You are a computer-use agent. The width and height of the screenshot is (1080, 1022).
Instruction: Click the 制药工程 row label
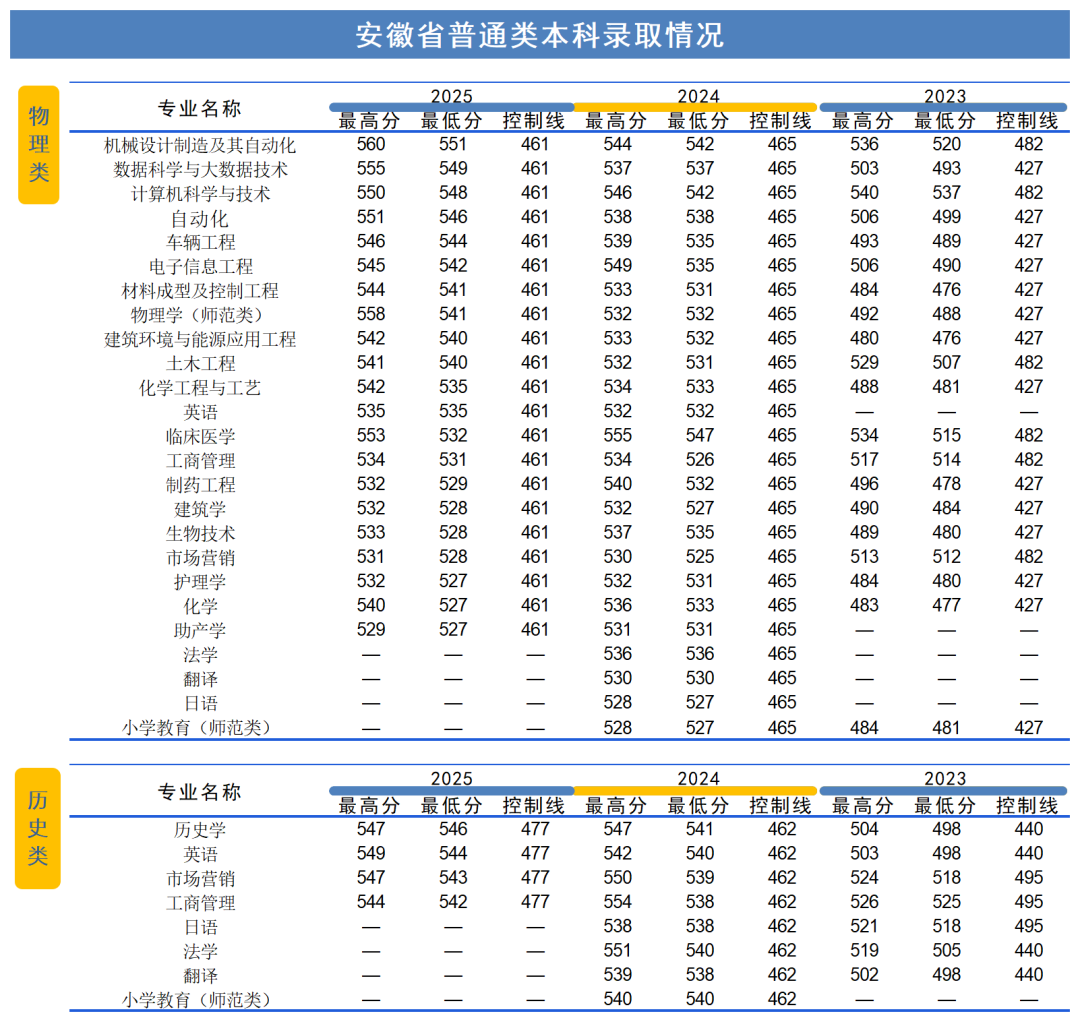click(200, 485)
